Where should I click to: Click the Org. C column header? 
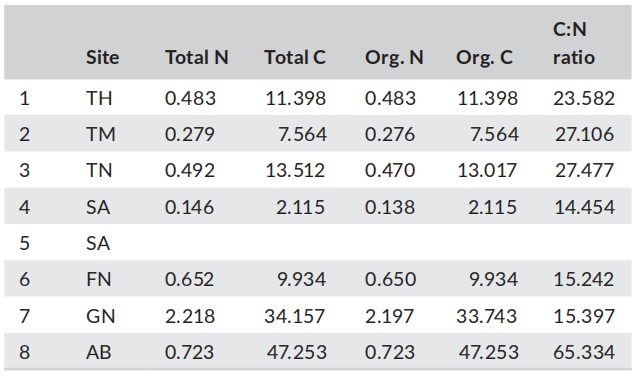click(484, 57)
